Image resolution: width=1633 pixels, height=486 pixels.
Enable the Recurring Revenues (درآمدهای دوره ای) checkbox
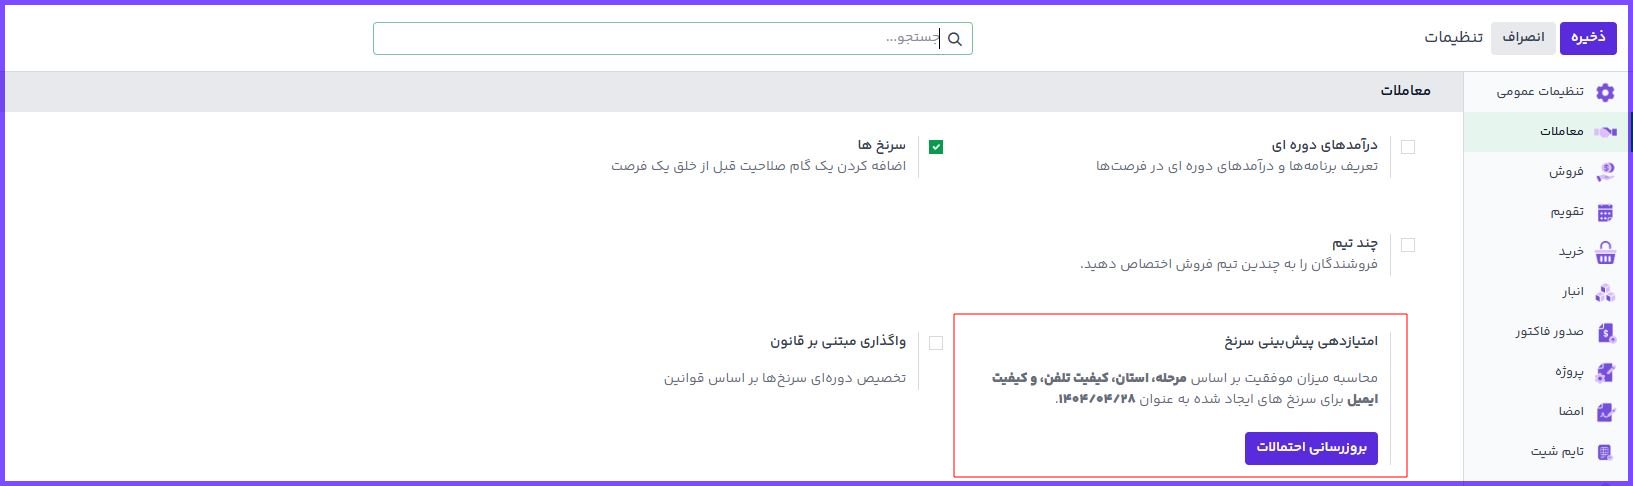[x=1408, y=147]
